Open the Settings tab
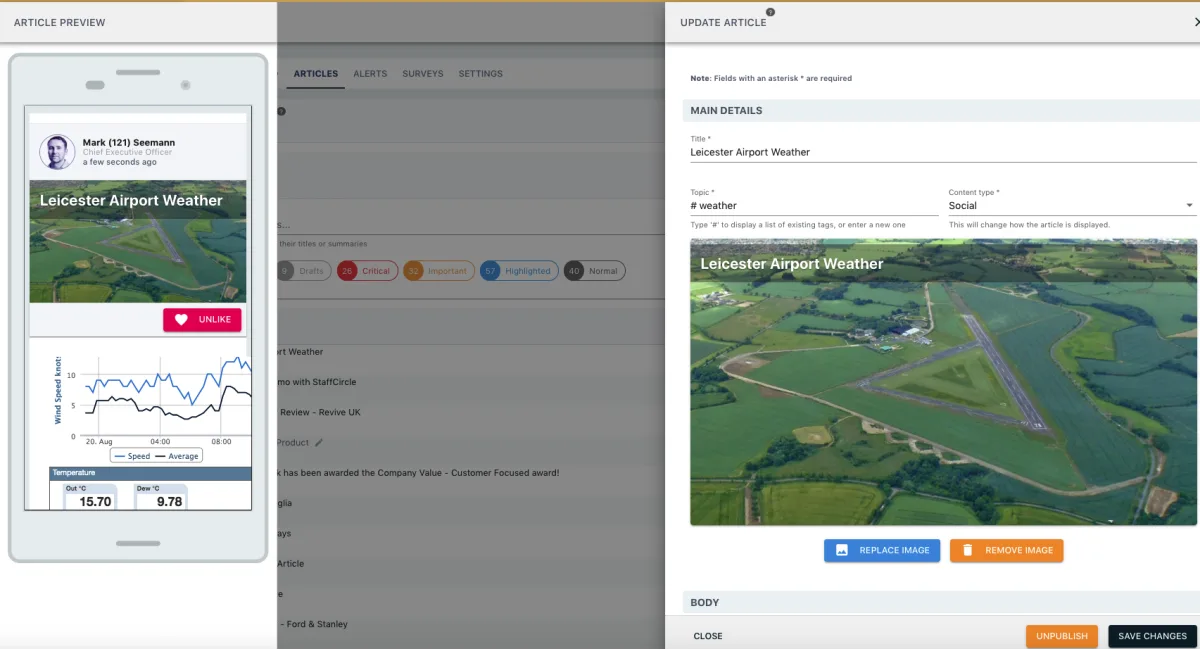The width and height of the screenshot is (1200, 649). [x=481, y=74]
